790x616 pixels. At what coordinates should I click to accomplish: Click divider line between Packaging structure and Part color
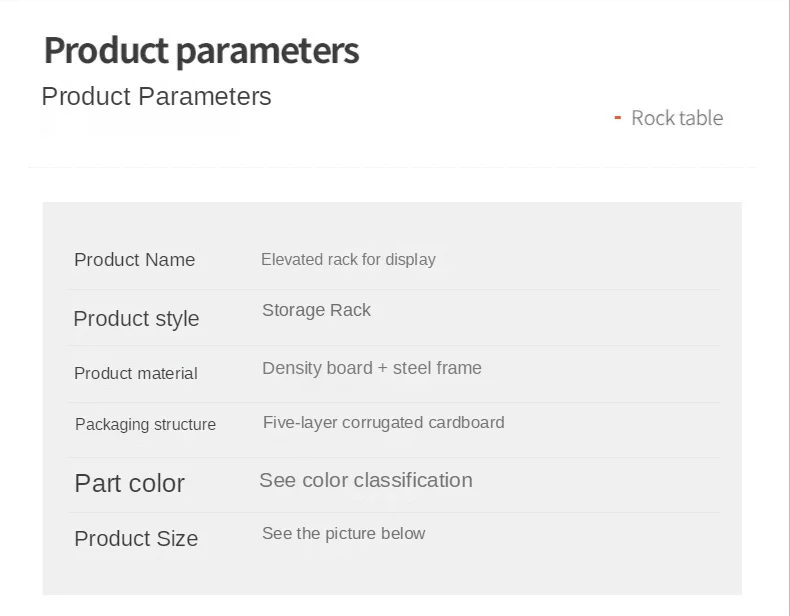coord(393,458)
